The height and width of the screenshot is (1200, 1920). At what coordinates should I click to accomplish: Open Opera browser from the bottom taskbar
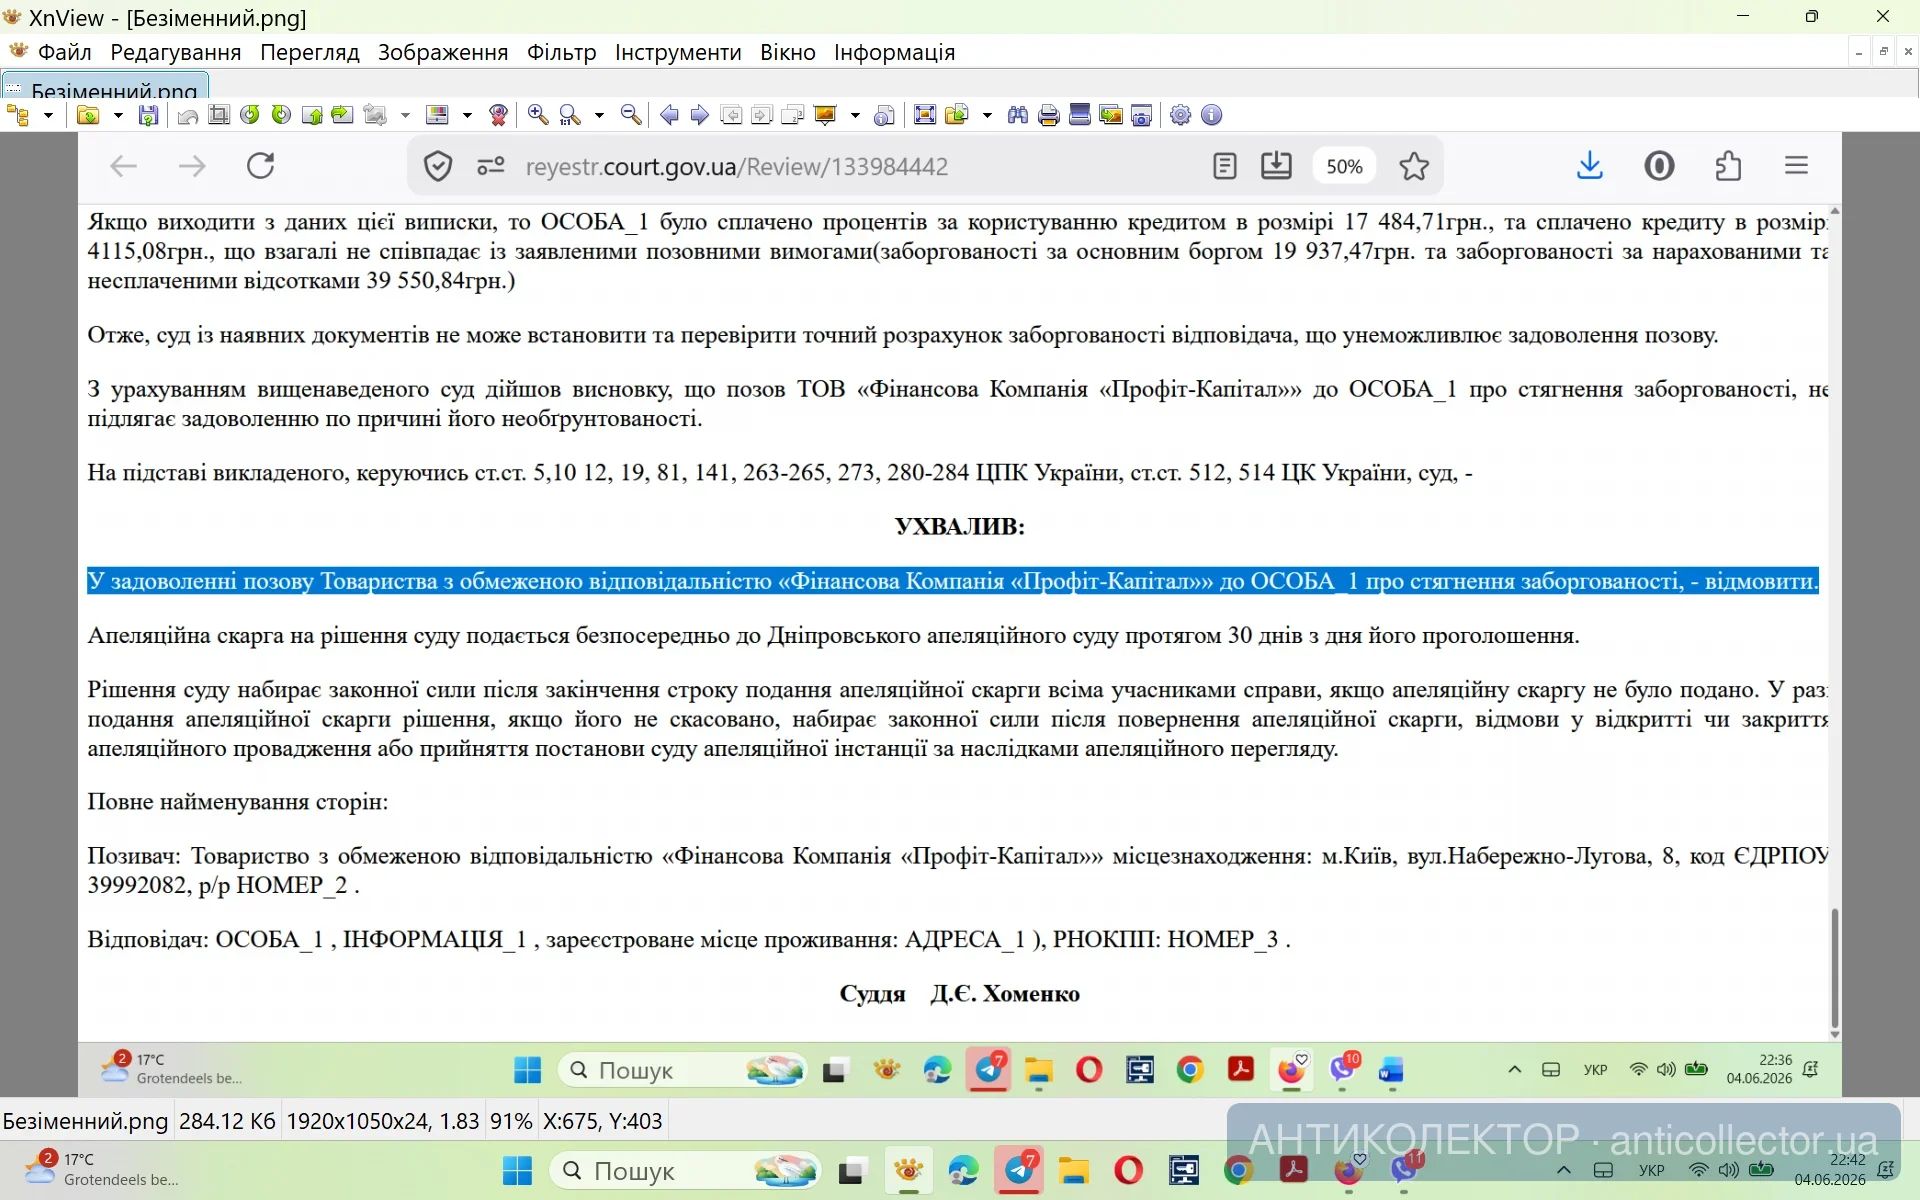1128,1170
